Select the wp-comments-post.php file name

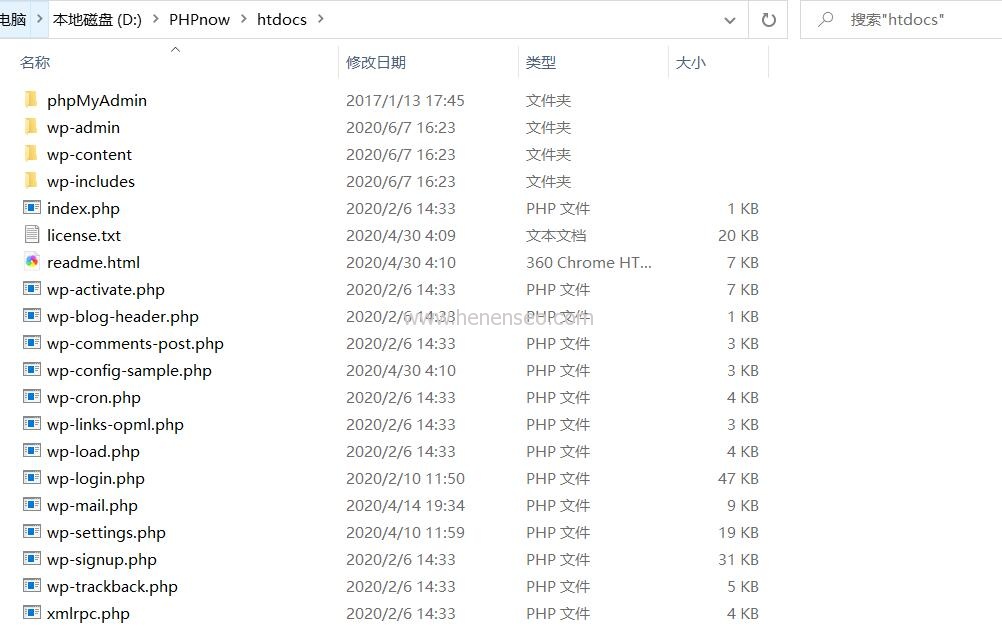[135, 344]
